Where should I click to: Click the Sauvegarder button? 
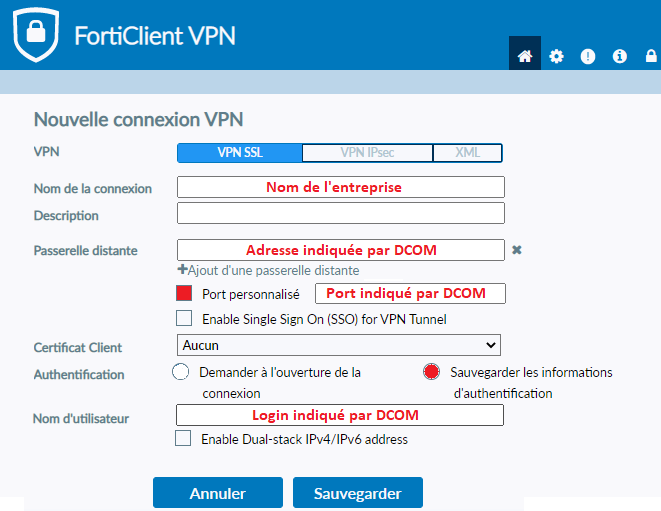(x=357, y=492)
